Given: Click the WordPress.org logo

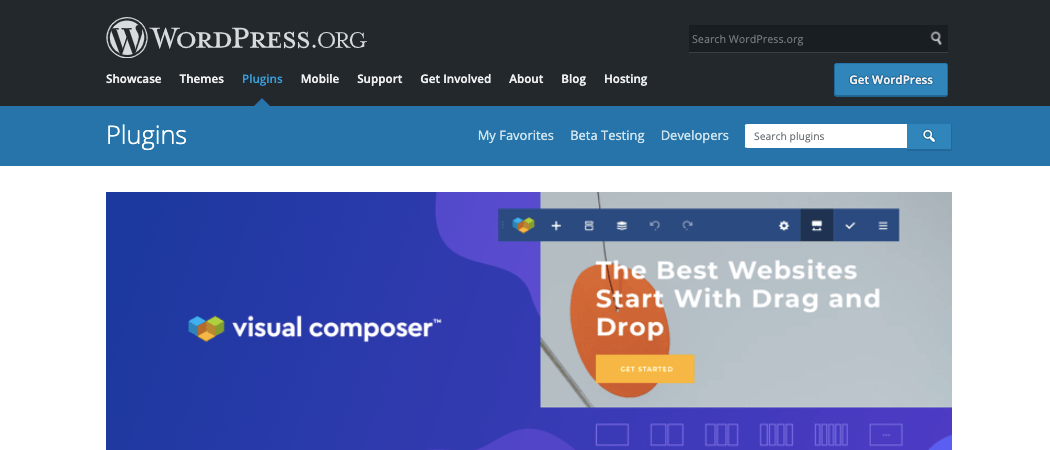Looking at the screenshot, I should click(236, 38).
